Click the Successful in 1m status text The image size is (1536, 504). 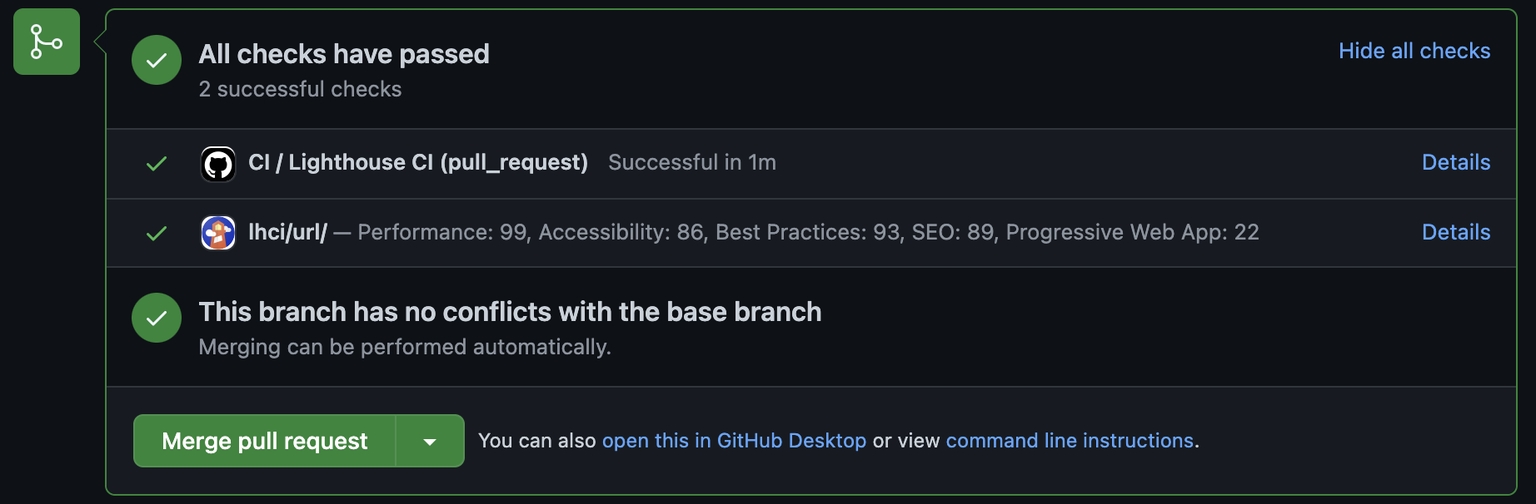pos(692,162)
